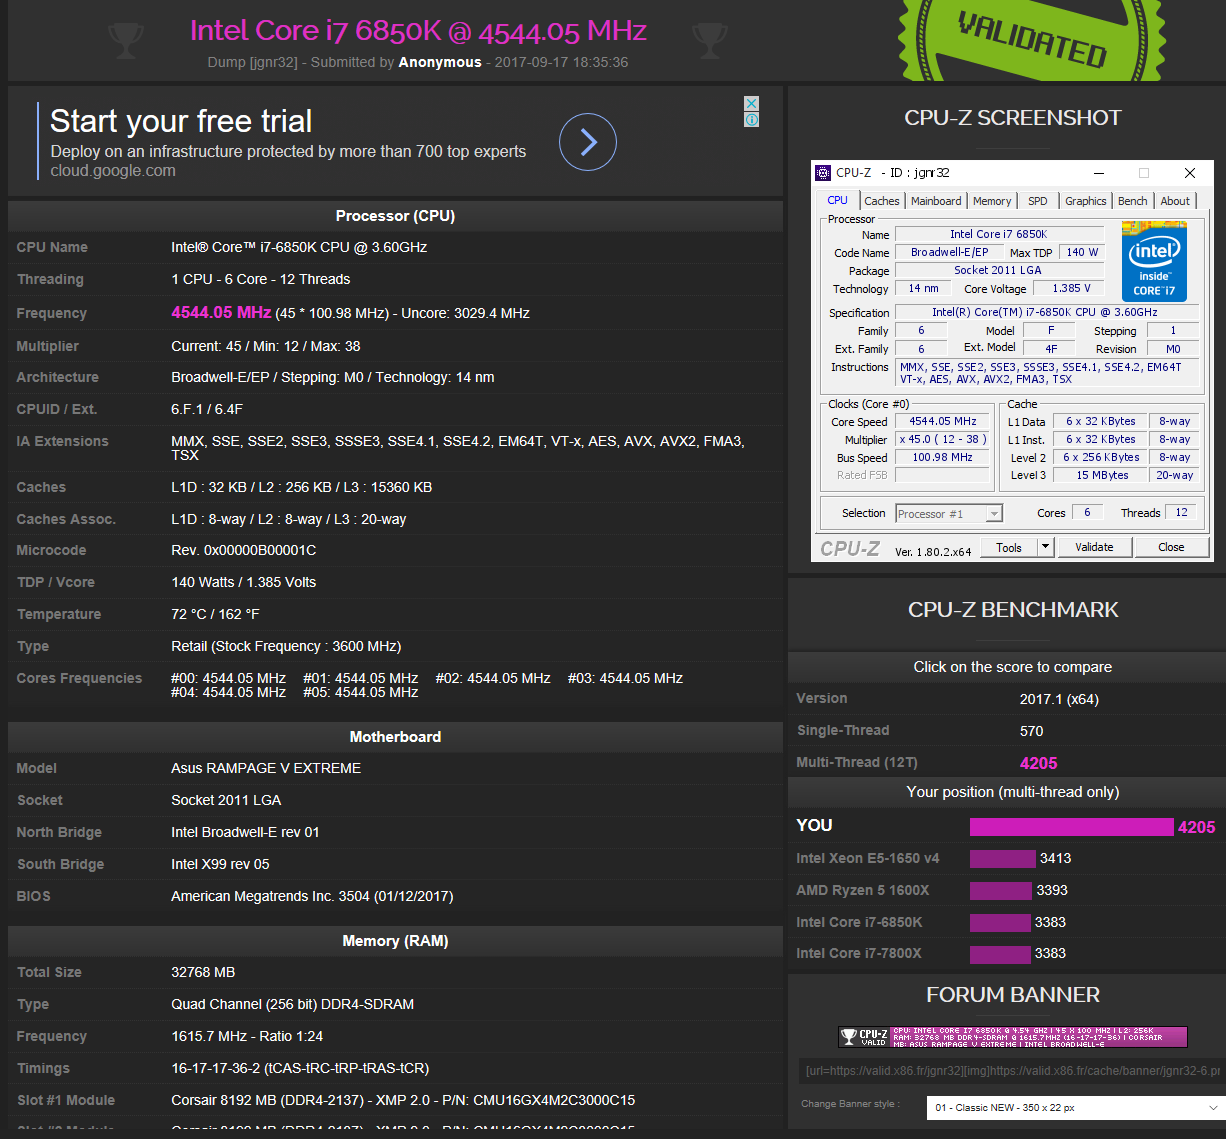This screenshot has height=1139, width=1226.
Task: Click the Code Name Broadwell-E/EP field
Action: tap(949, 252)
